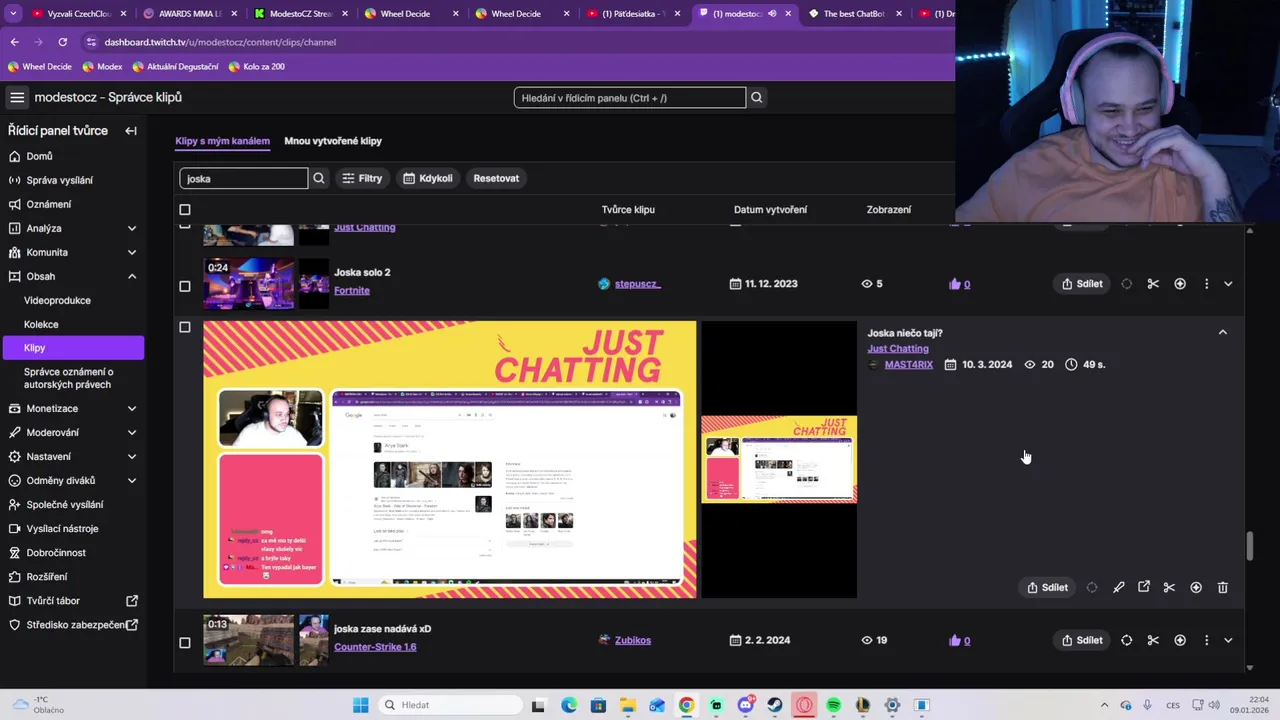Open Windows Start menu

(361, 705)
